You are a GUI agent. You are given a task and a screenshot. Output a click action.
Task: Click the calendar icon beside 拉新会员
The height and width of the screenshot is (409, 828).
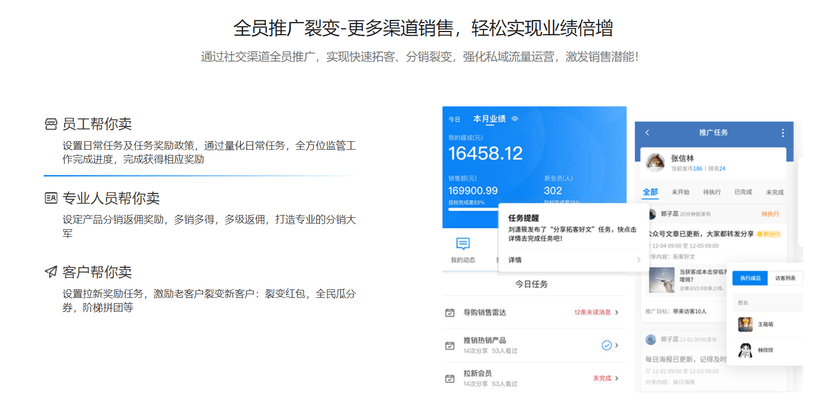coord(449,378)
